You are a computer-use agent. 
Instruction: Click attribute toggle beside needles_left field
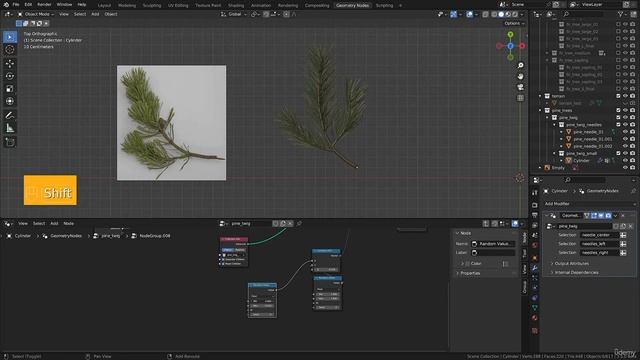[623, 244]
